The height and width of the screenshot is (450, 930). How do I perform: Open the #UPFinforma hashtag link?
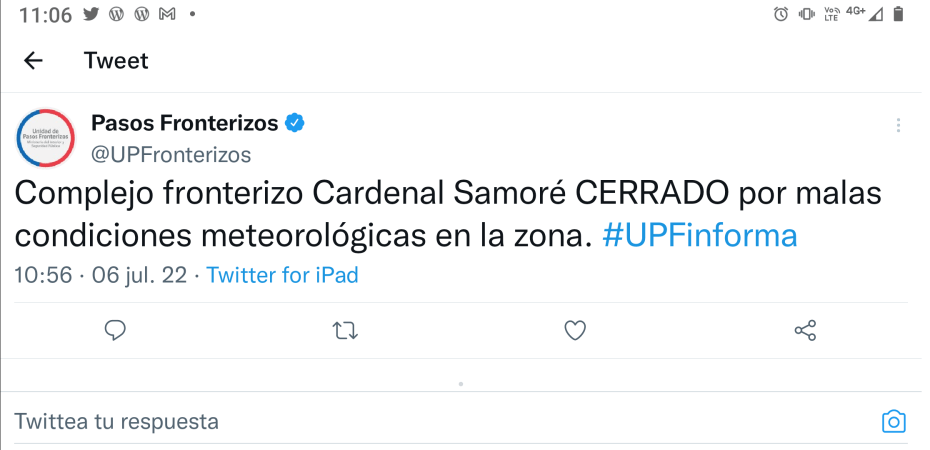coord(700,236)
